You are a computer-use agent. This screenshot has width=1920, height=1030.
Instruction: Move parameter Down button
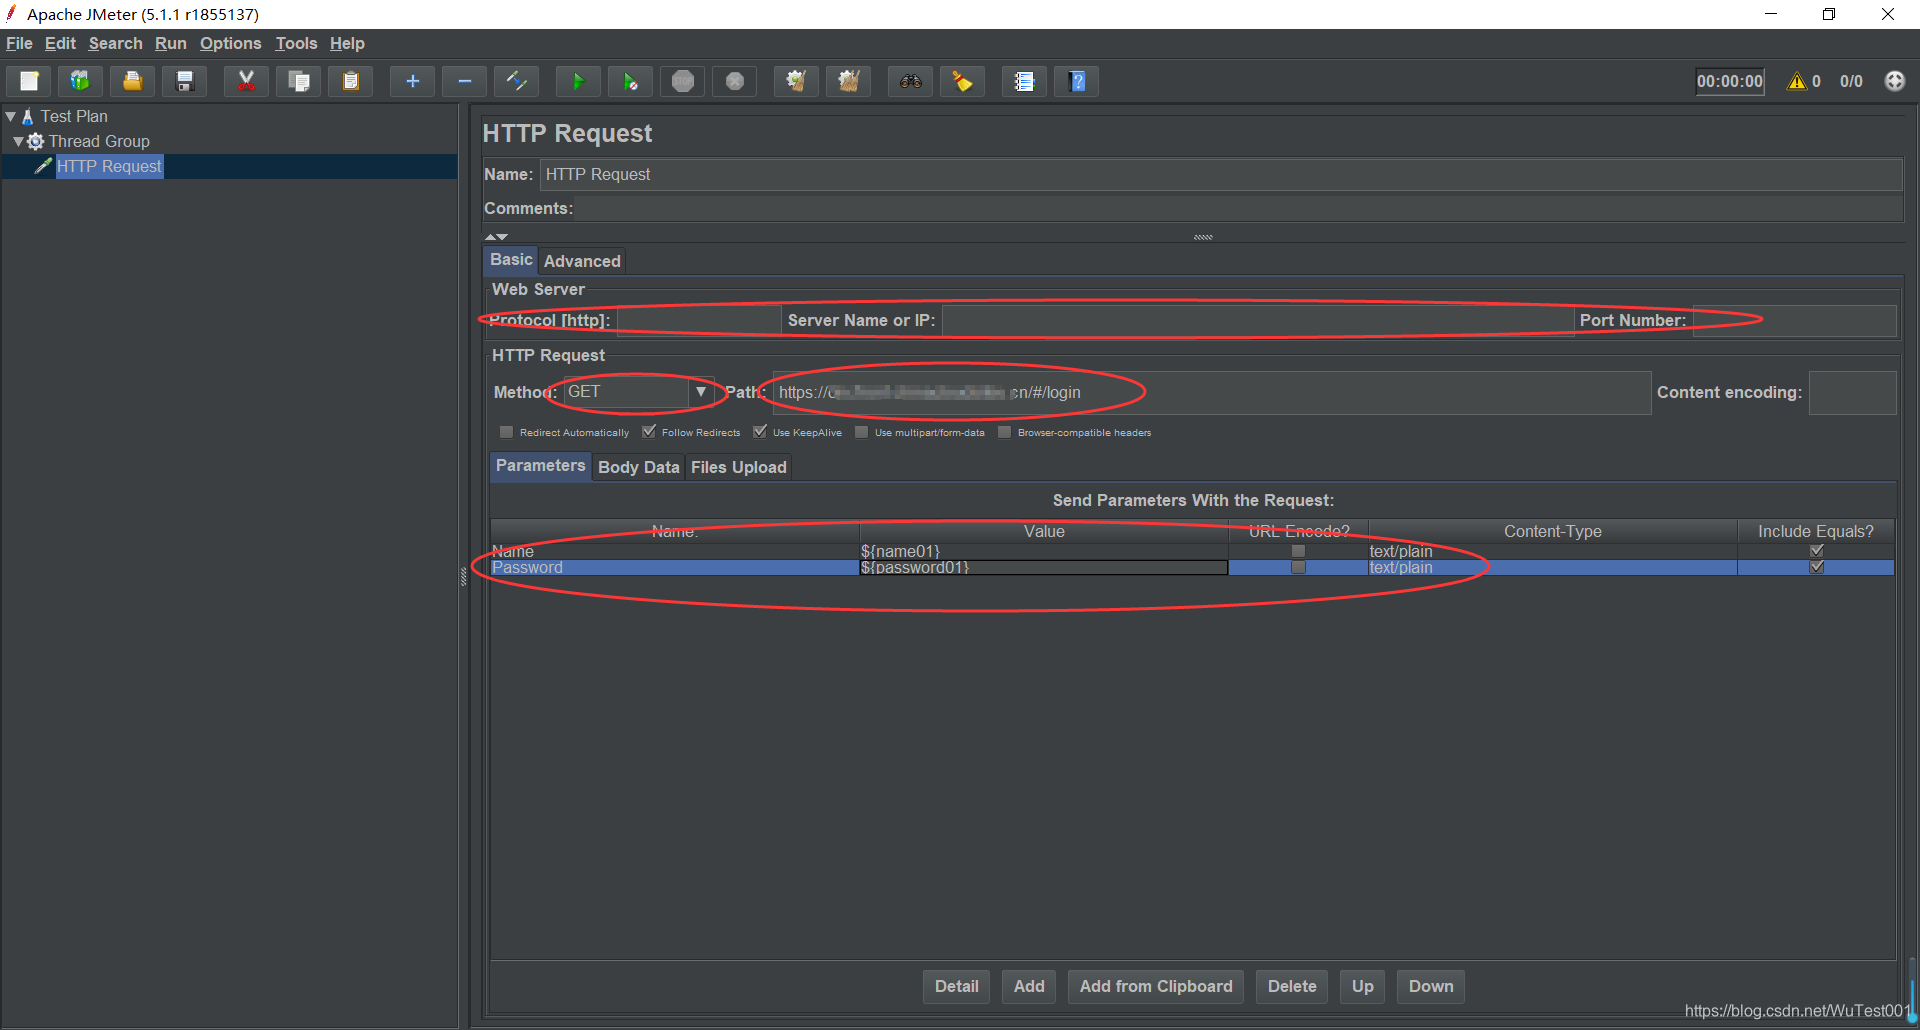(x=1431, y=986)
